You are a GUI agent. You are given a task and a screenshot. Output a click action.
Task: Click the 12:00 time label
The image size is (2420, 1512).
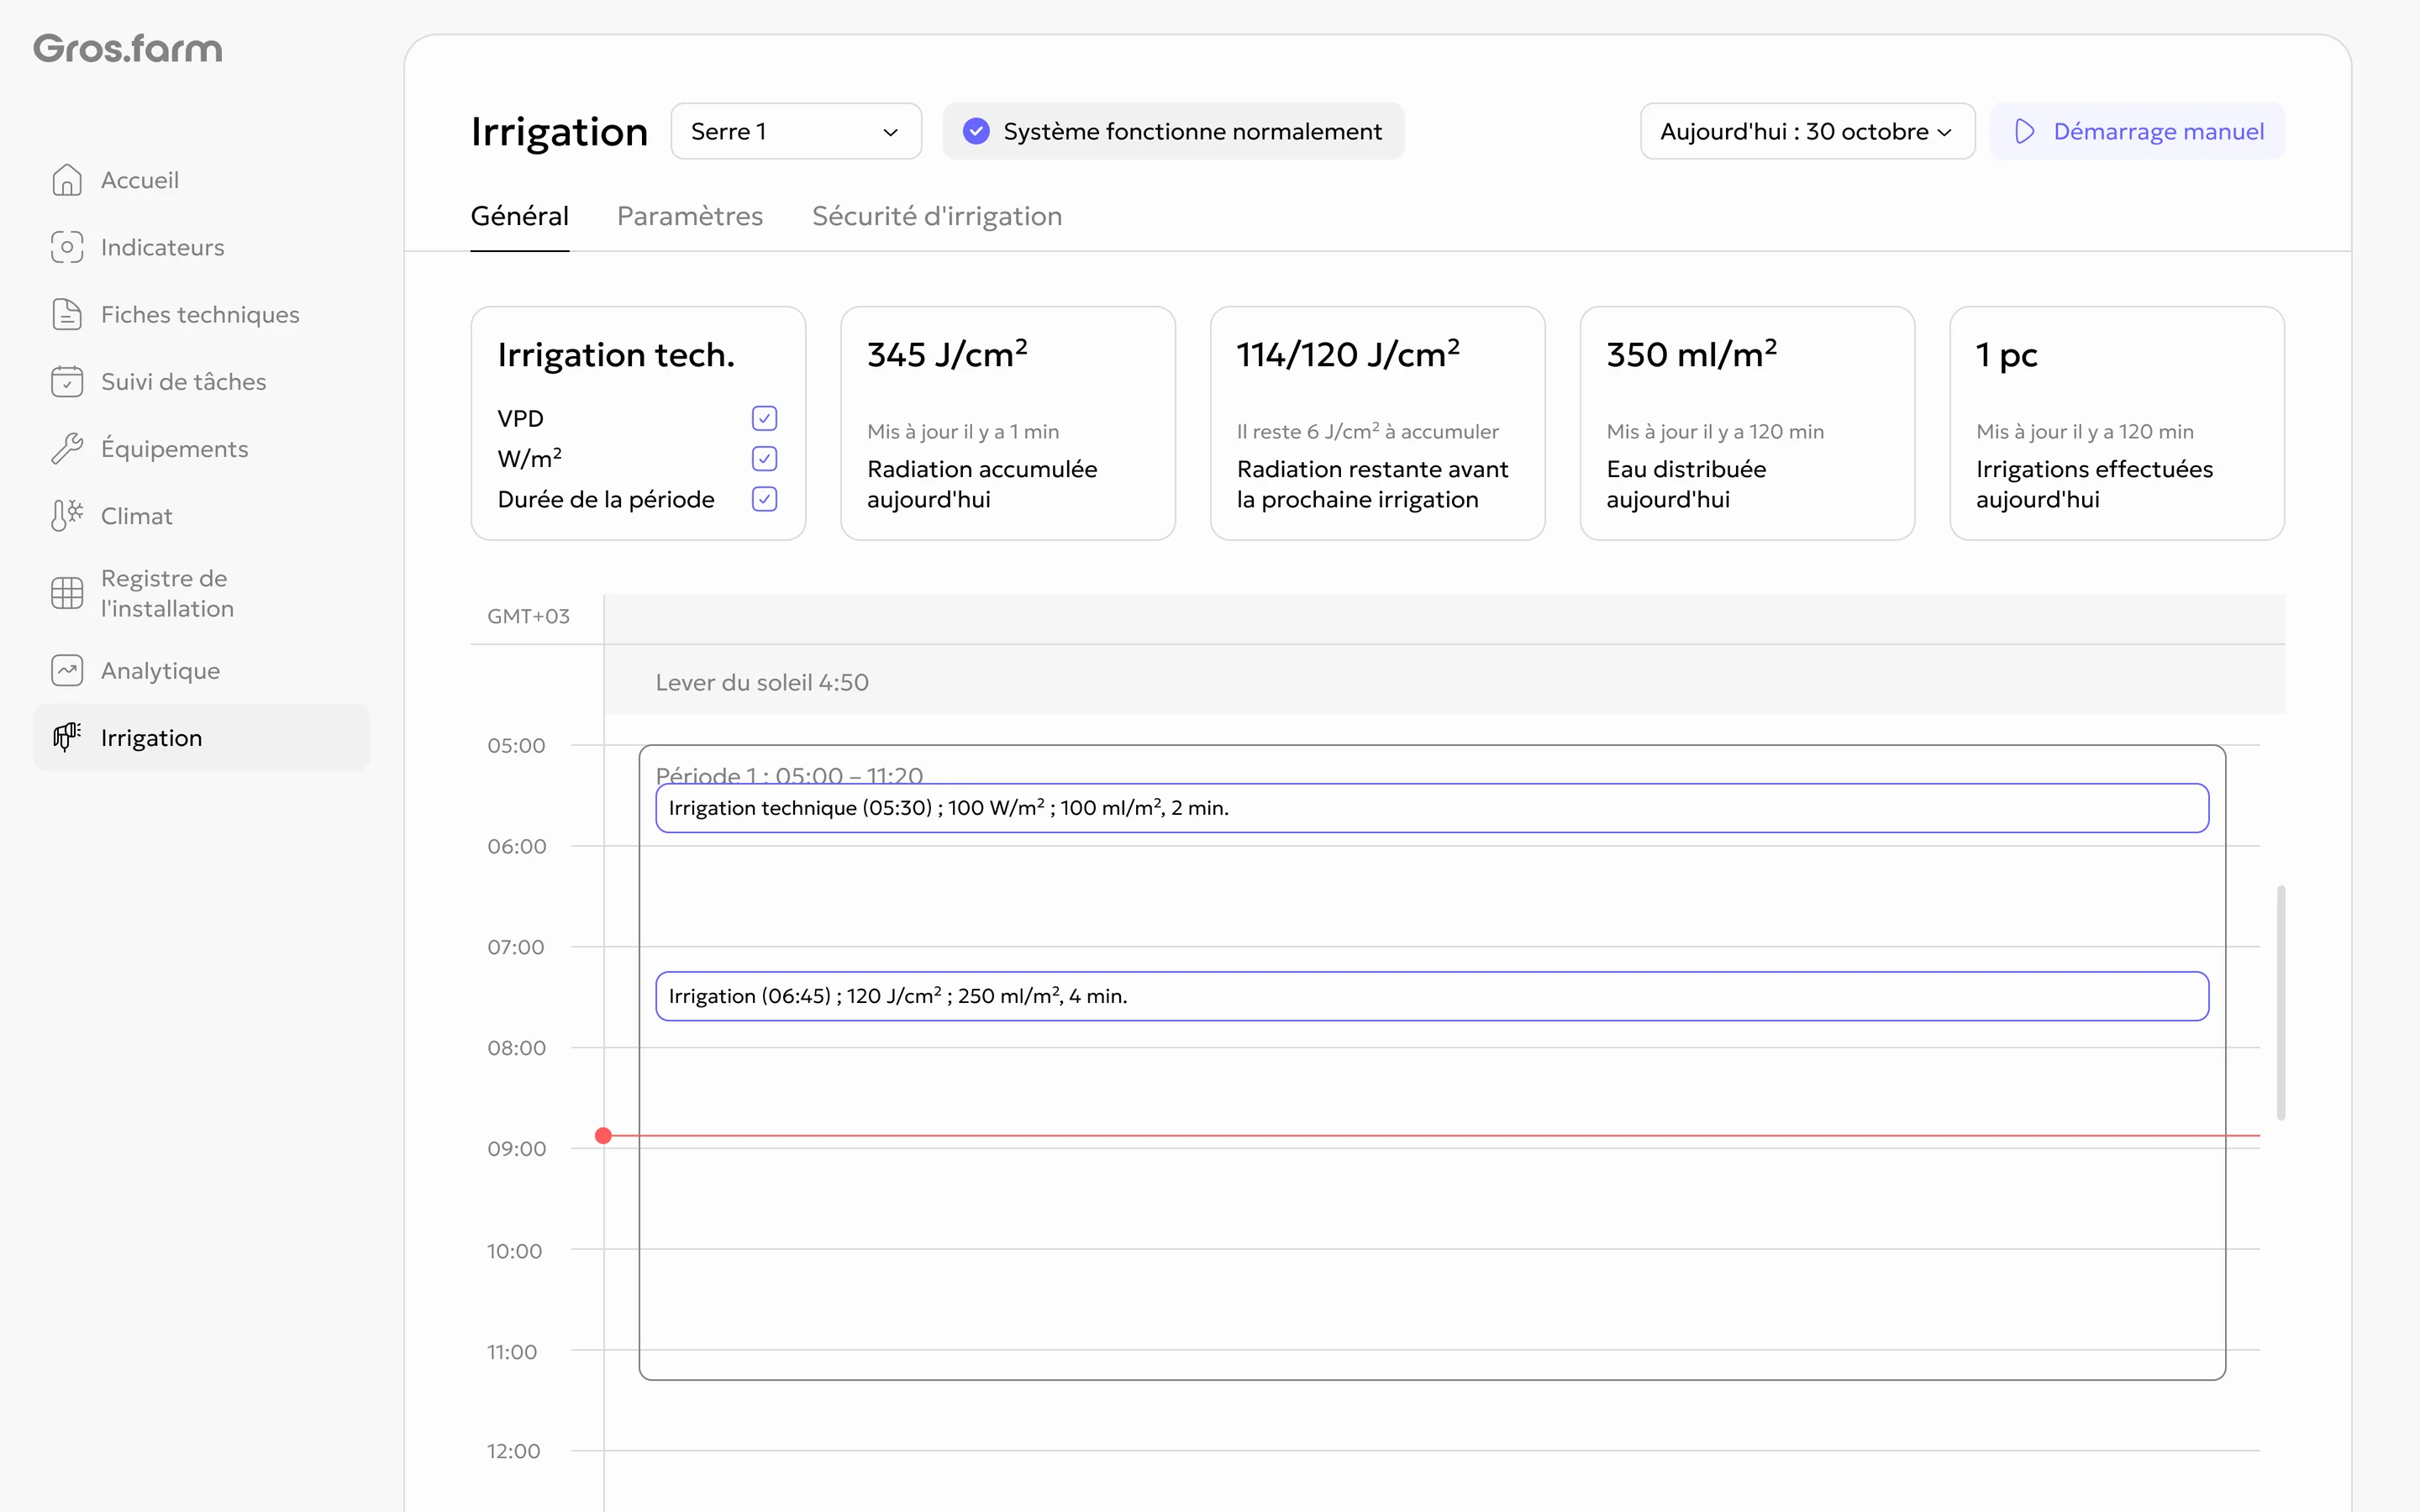coord(513,1451)
